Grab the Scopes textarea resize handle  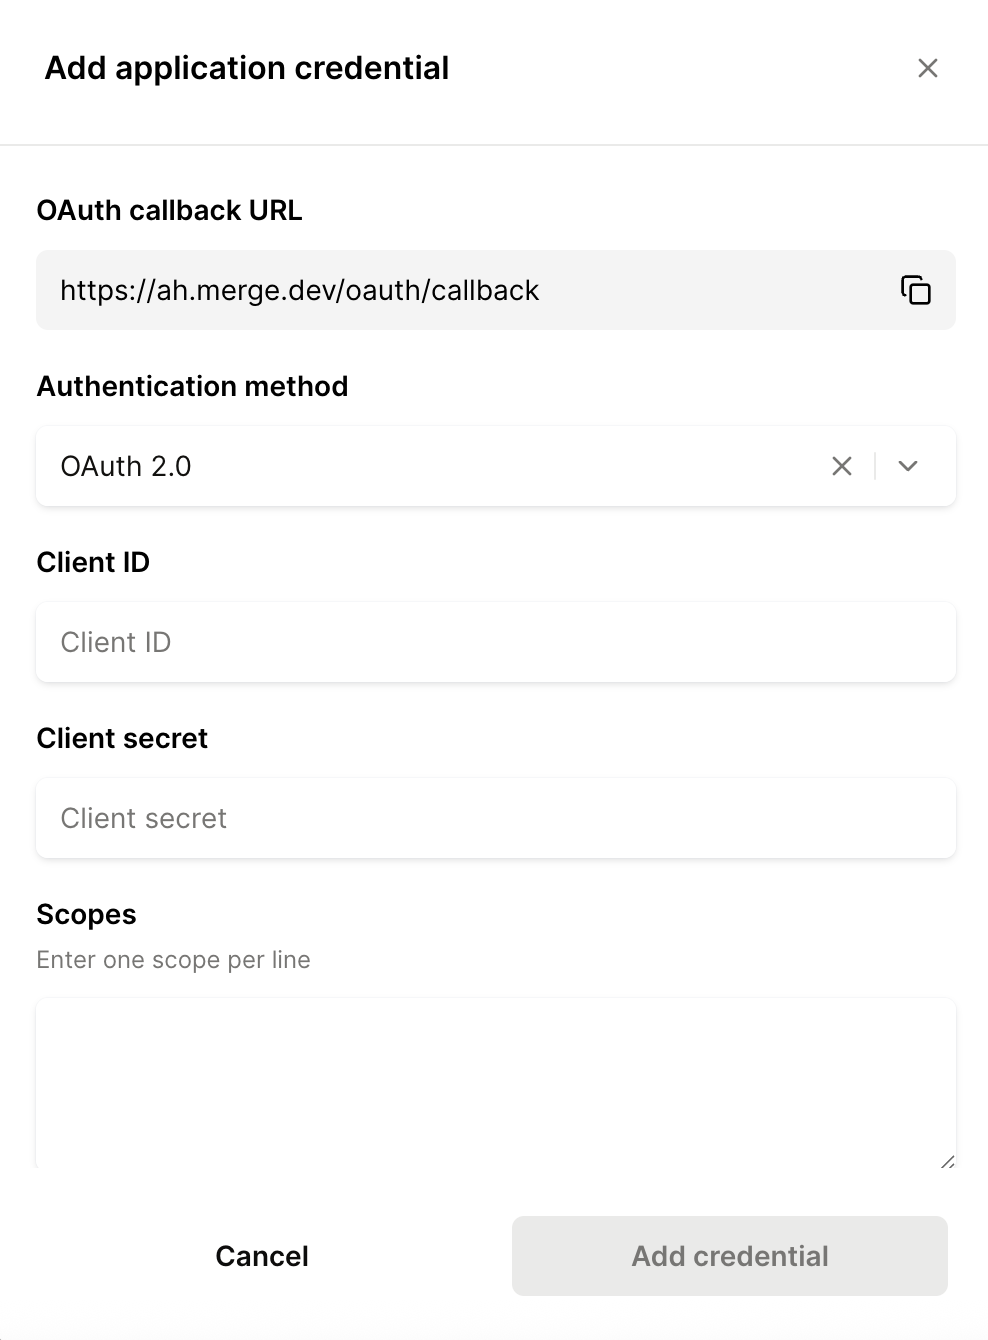pyautogui.click(x=947, y=1160)
